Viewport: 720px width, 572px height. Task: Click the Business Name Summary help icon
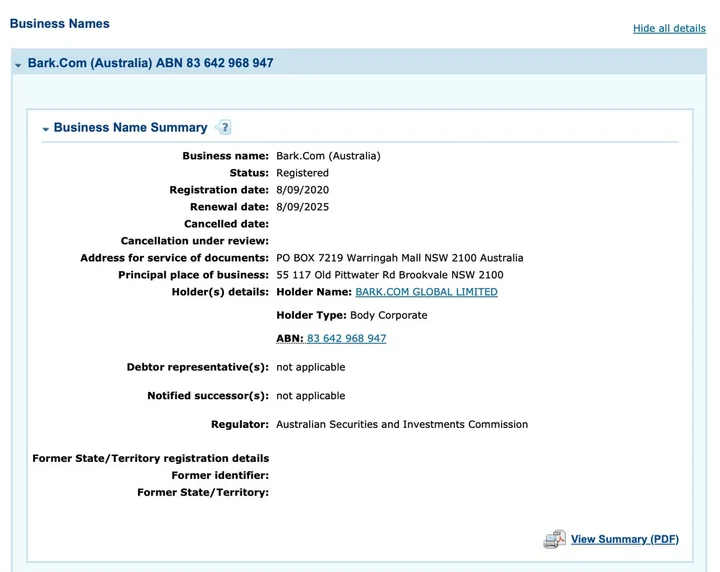(224, 127)
